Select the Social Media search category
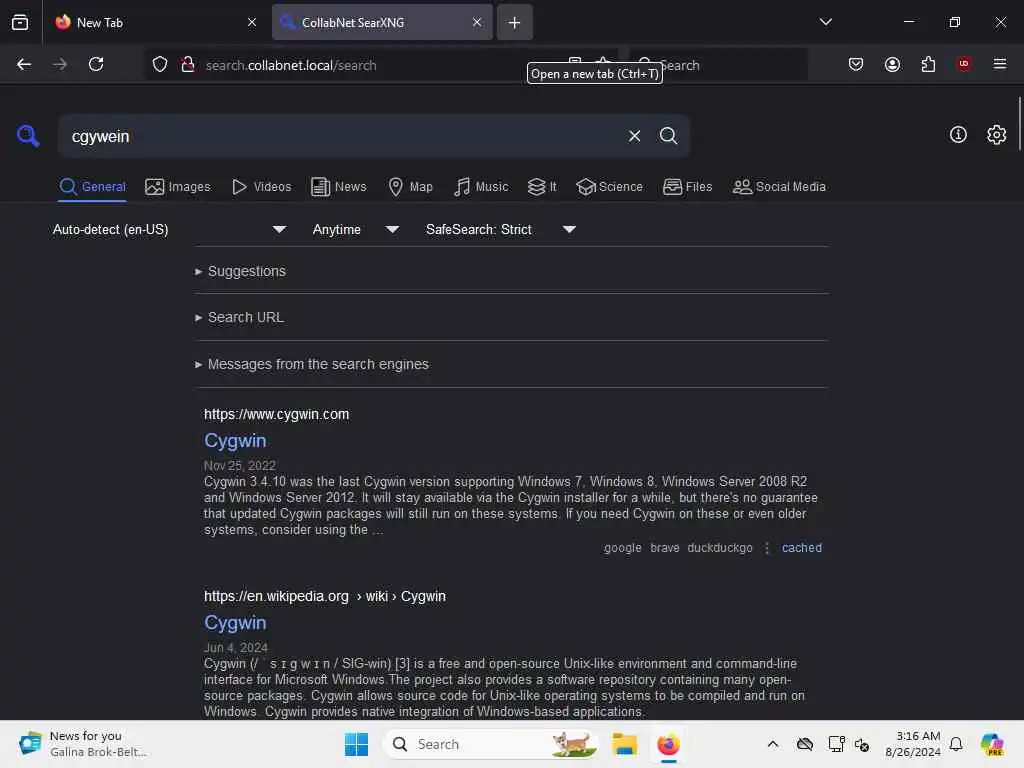This screenshot has width=1024, height=768. coord(779,187)
